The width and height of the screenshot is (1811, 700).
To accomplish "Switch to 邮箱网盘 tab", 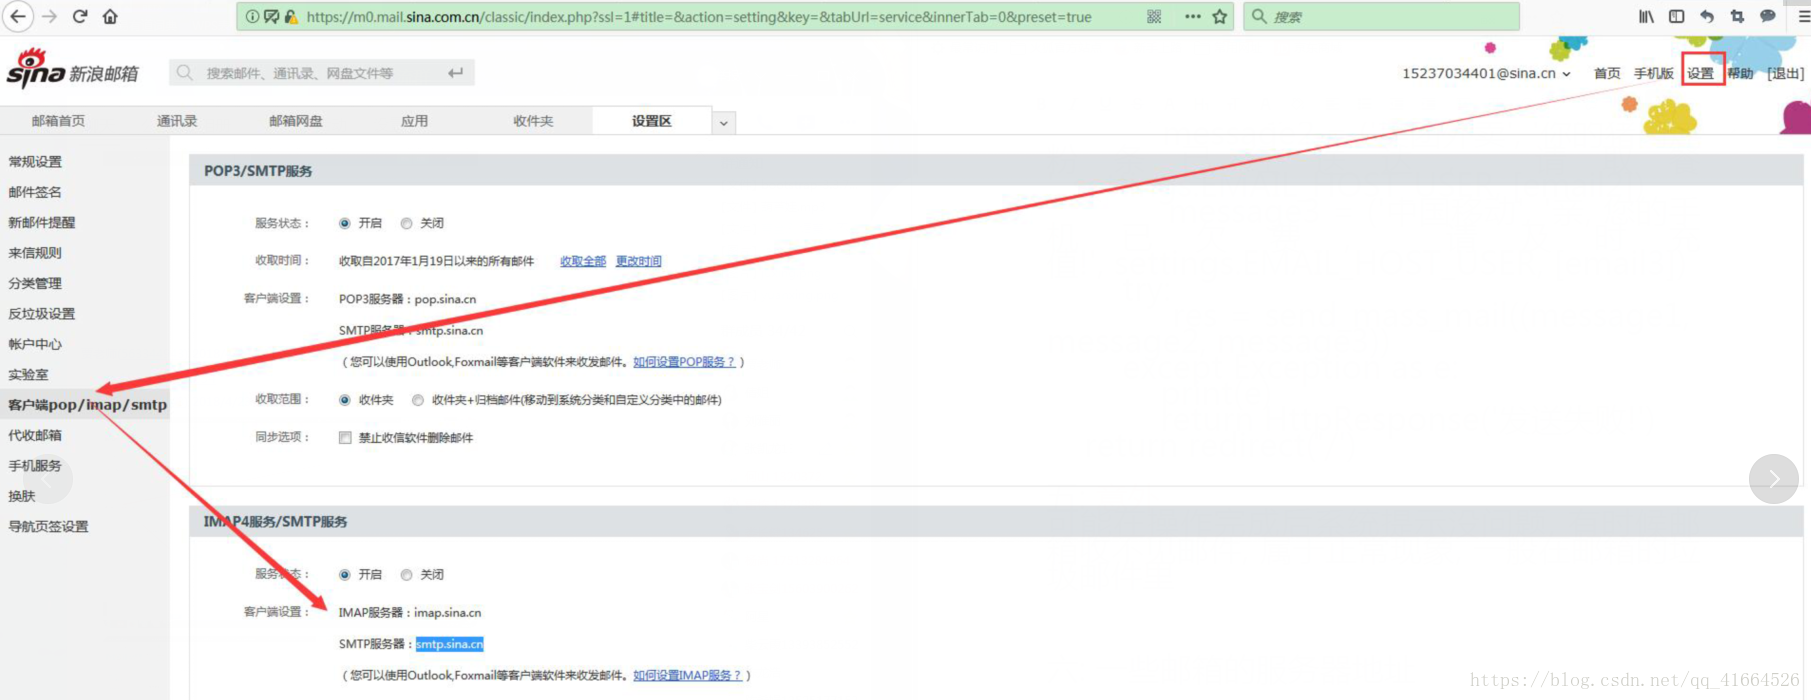I will coord(296,121).
